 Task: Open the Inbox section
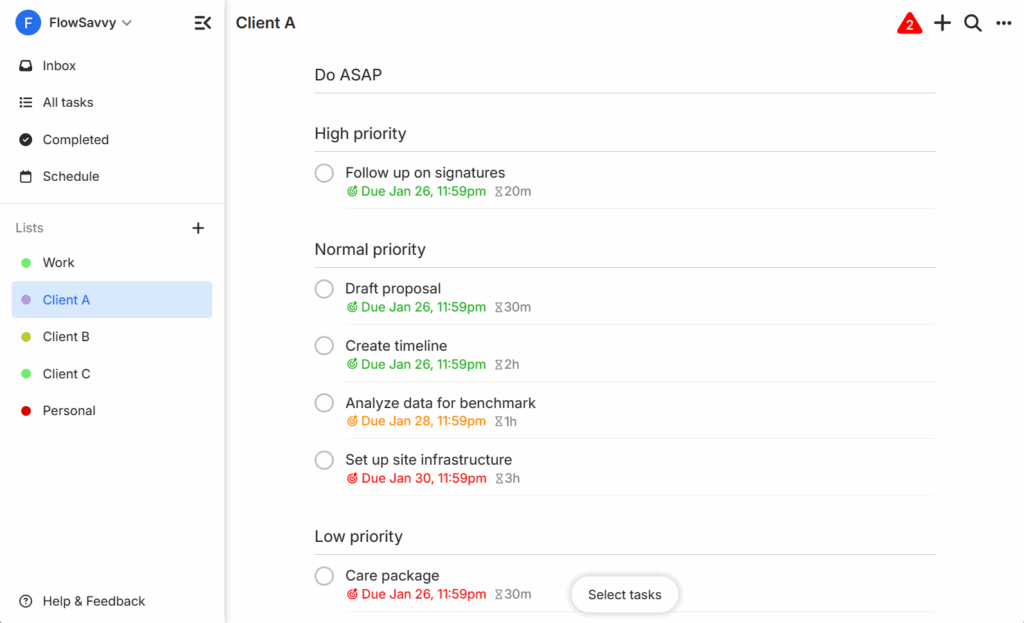pos(60,65)
